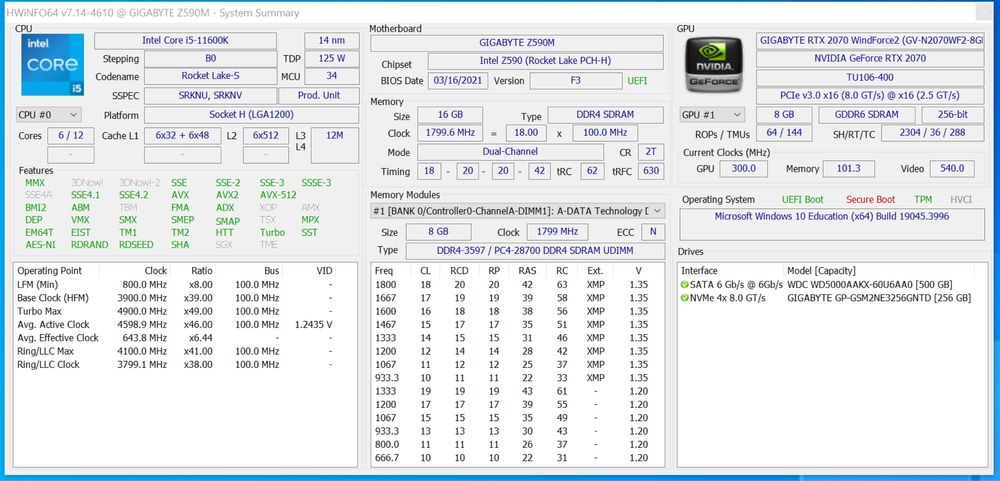Select the Windows 10 Education OS field

click(x=832, y=224)
